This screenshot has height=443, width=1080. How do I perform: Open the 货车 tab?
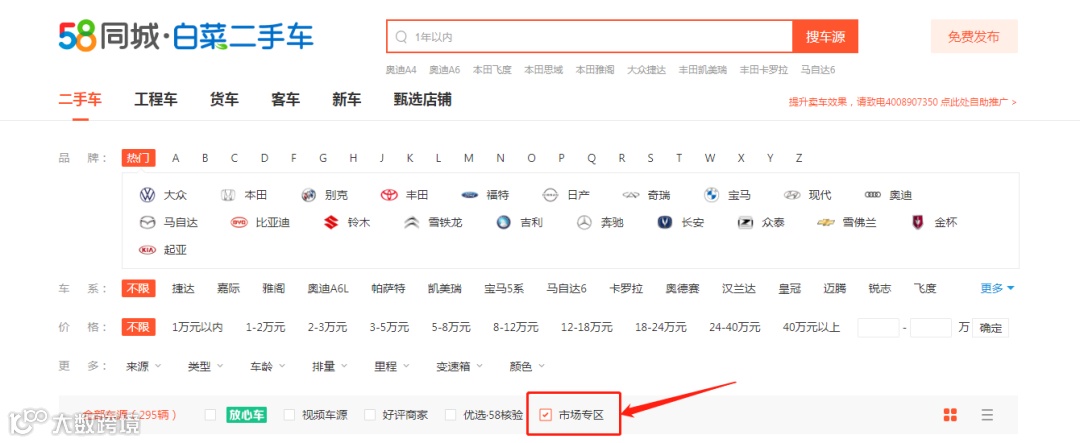224,100
